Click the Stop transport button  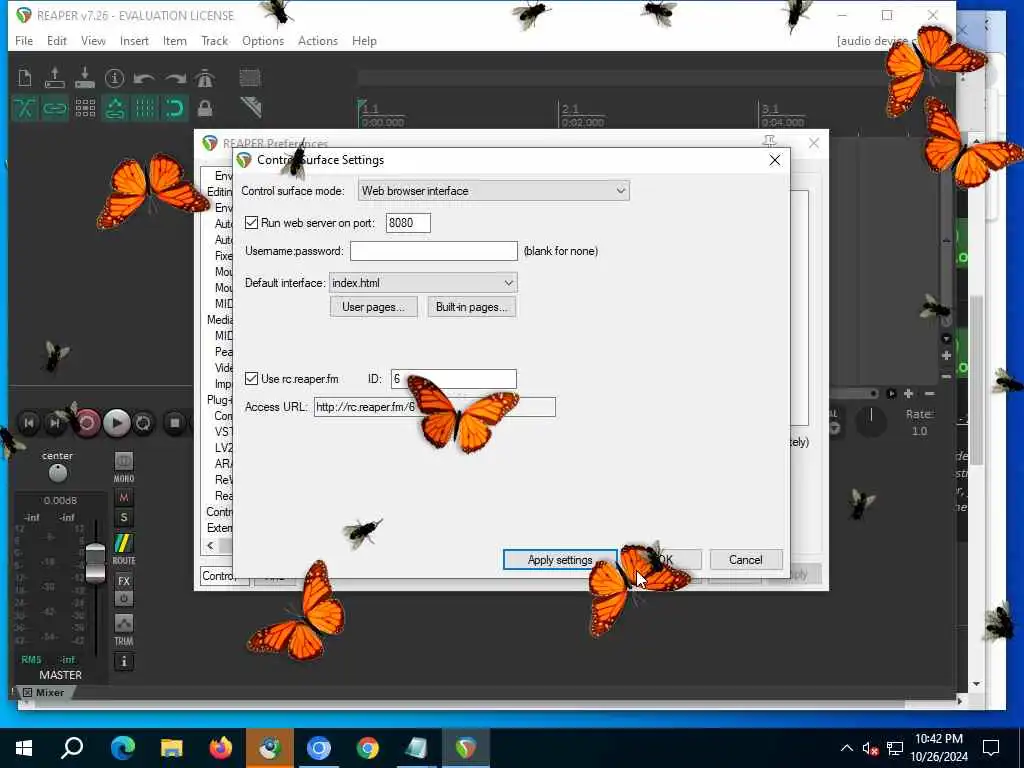174,423
